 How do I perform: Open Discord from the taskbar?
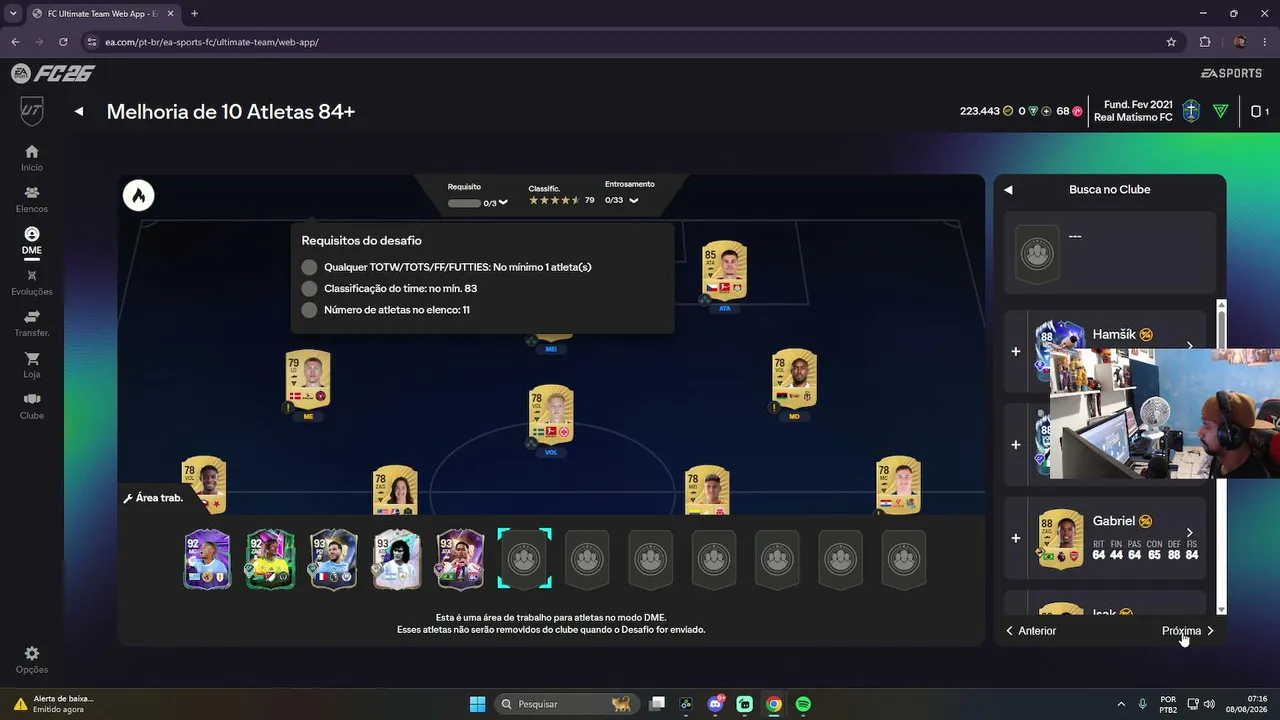click(x=716, y=704)
